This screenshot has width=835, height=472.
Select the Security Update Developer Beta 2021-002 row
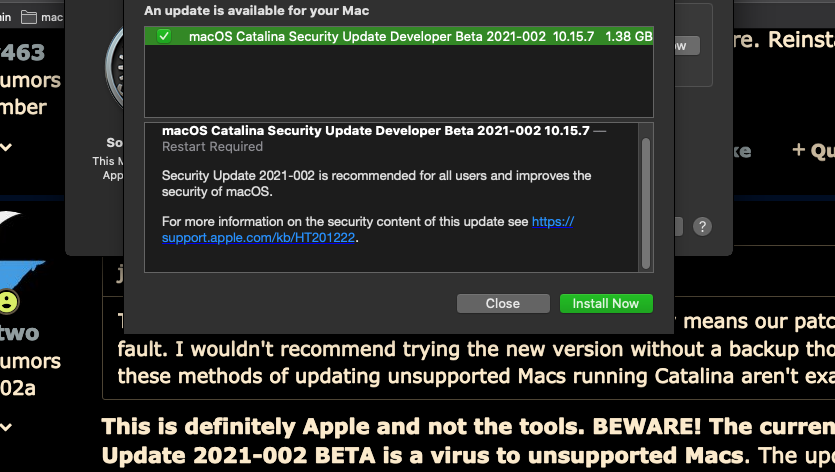[x=399, y=36]
